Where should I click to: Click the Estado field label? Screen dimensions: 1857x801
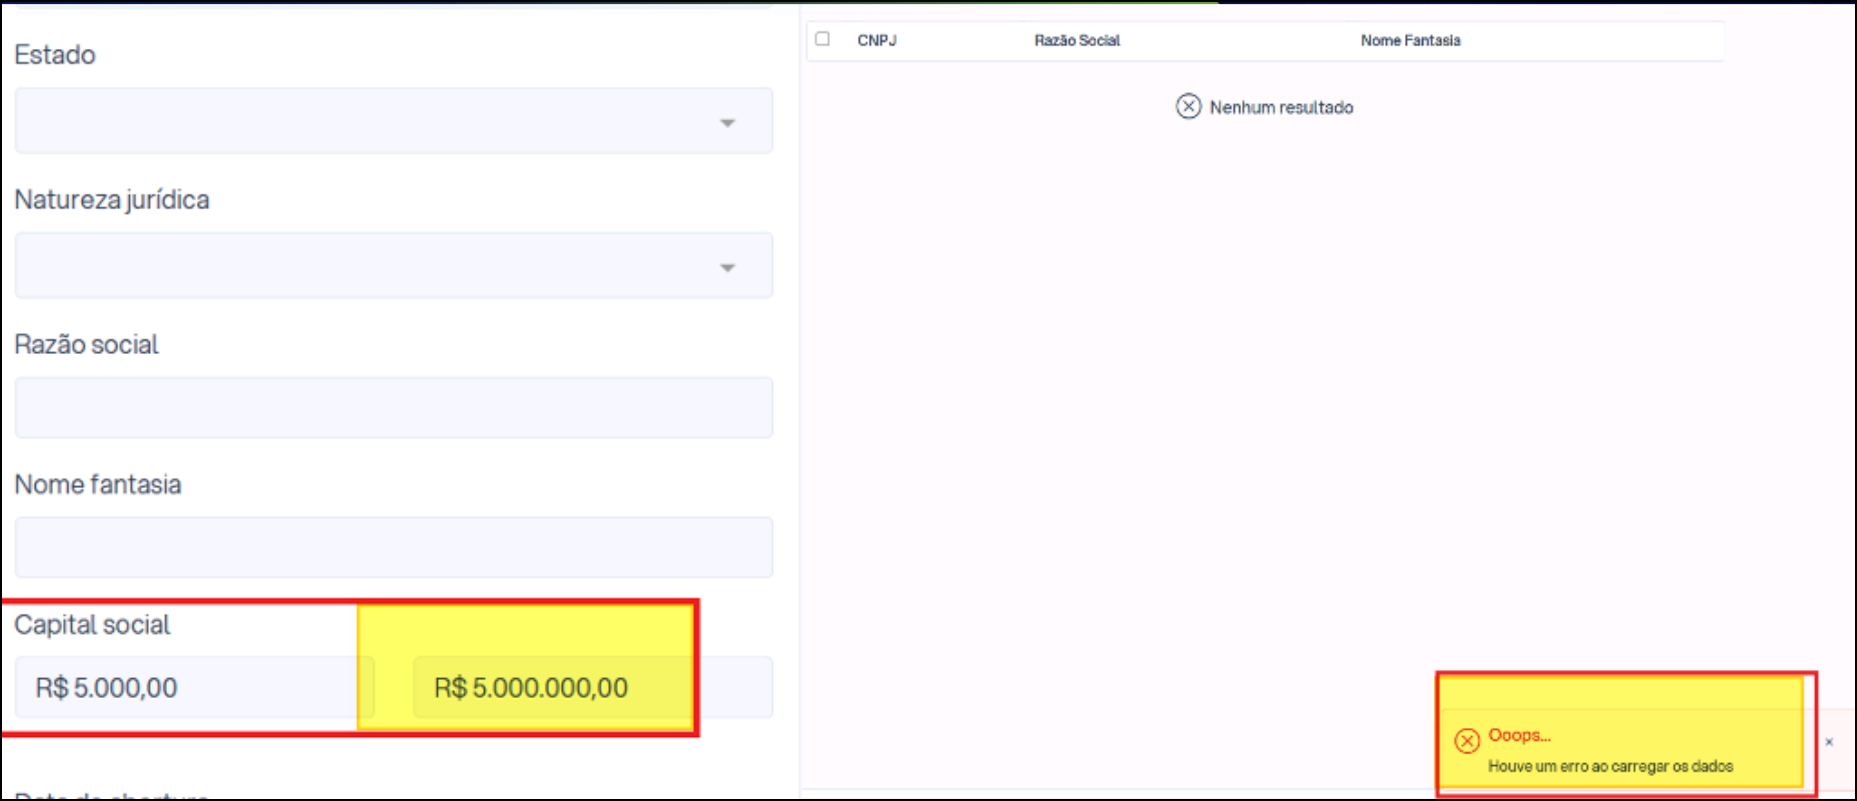tap(55, 55)
